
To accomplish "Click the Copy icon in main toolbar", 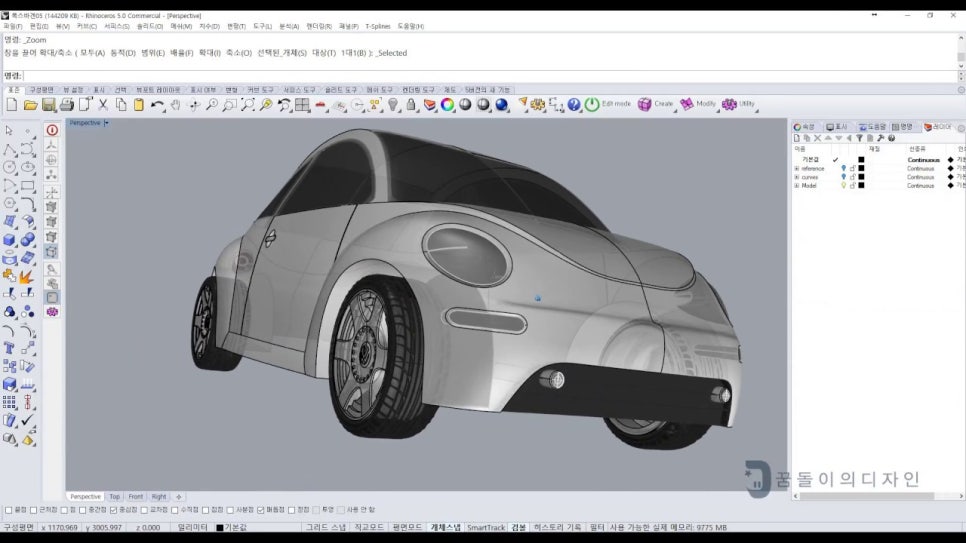I will click(x=121, y=105).
